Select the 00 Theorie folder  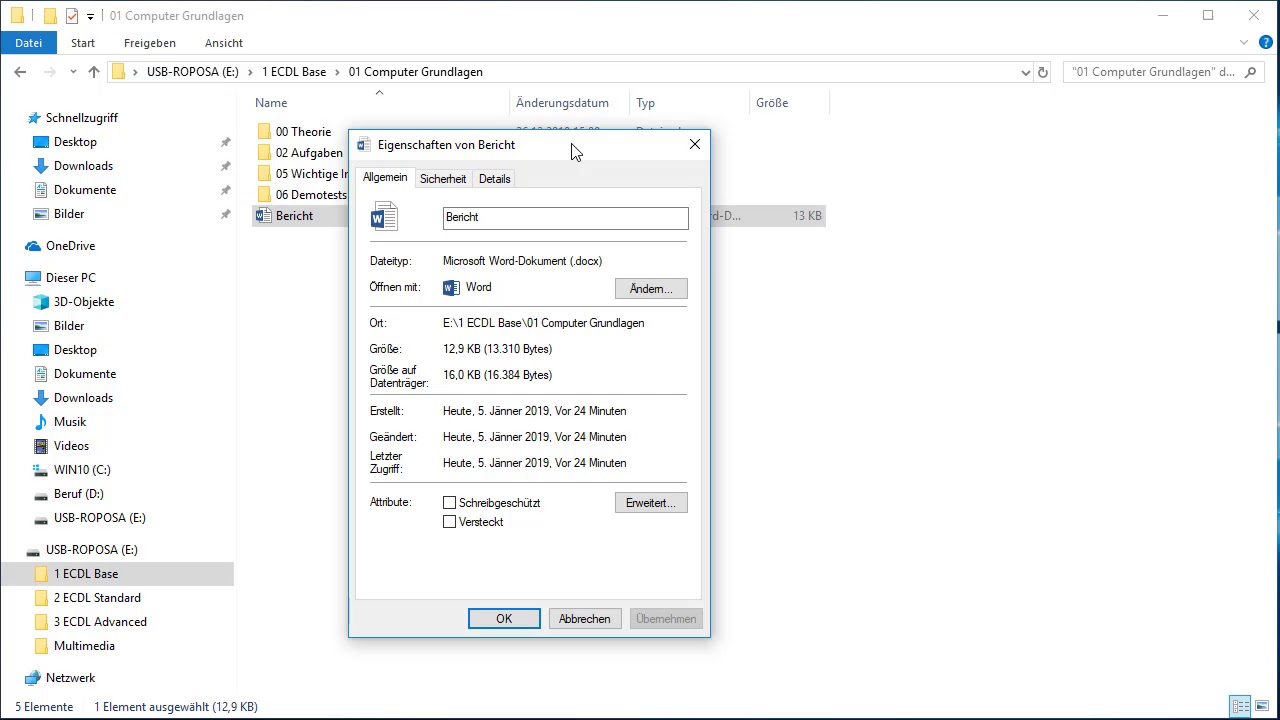pyautogui.click(x=303, y=132)
